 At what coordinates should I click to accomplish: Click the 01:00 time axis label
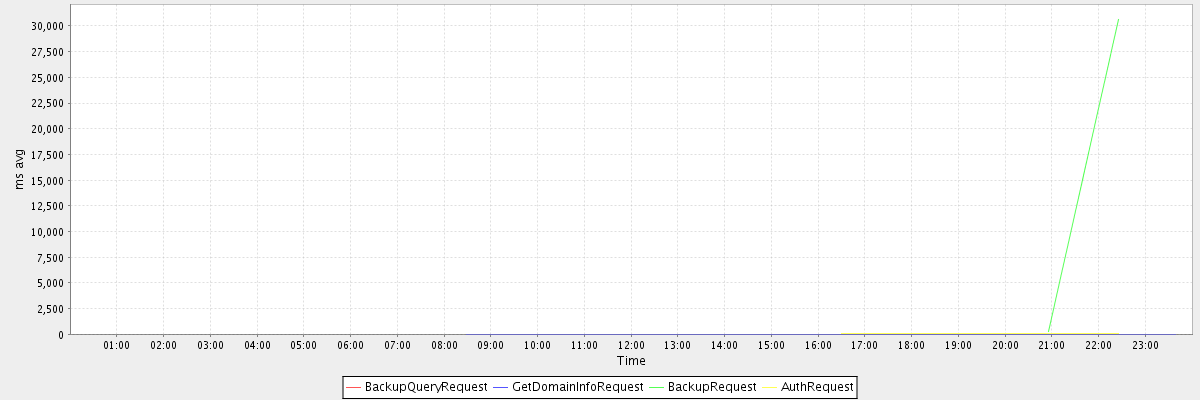(x=117, y=345)
